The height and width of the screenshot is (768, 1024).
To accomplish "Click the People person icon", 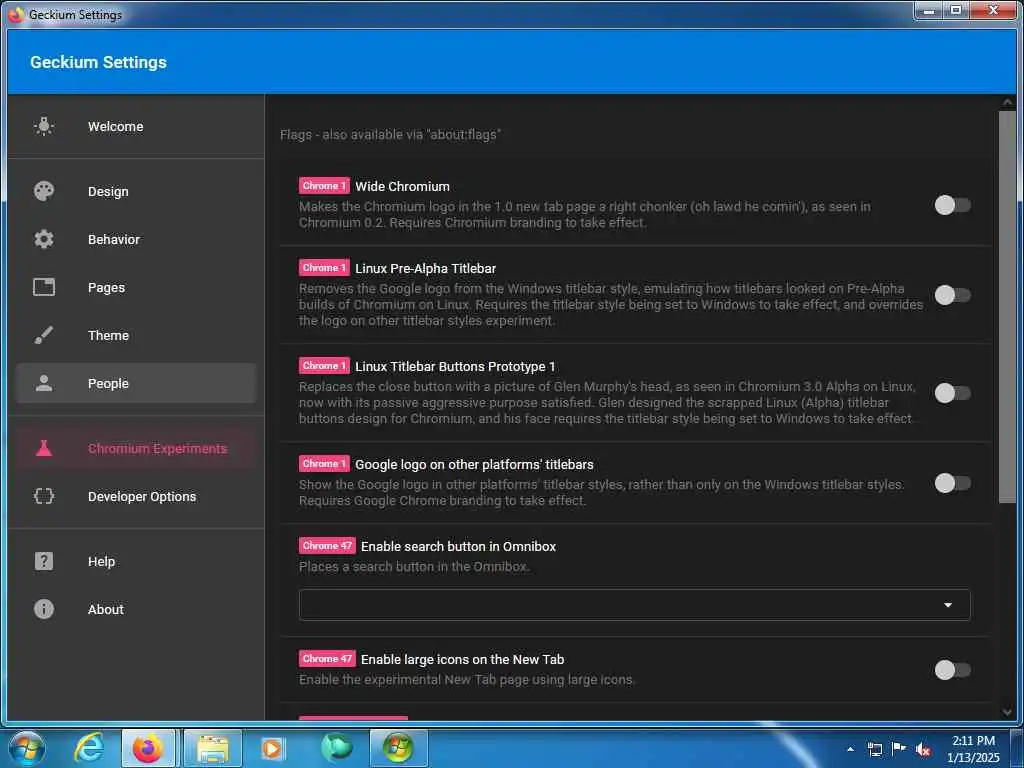I will click(x=44, y=383).
